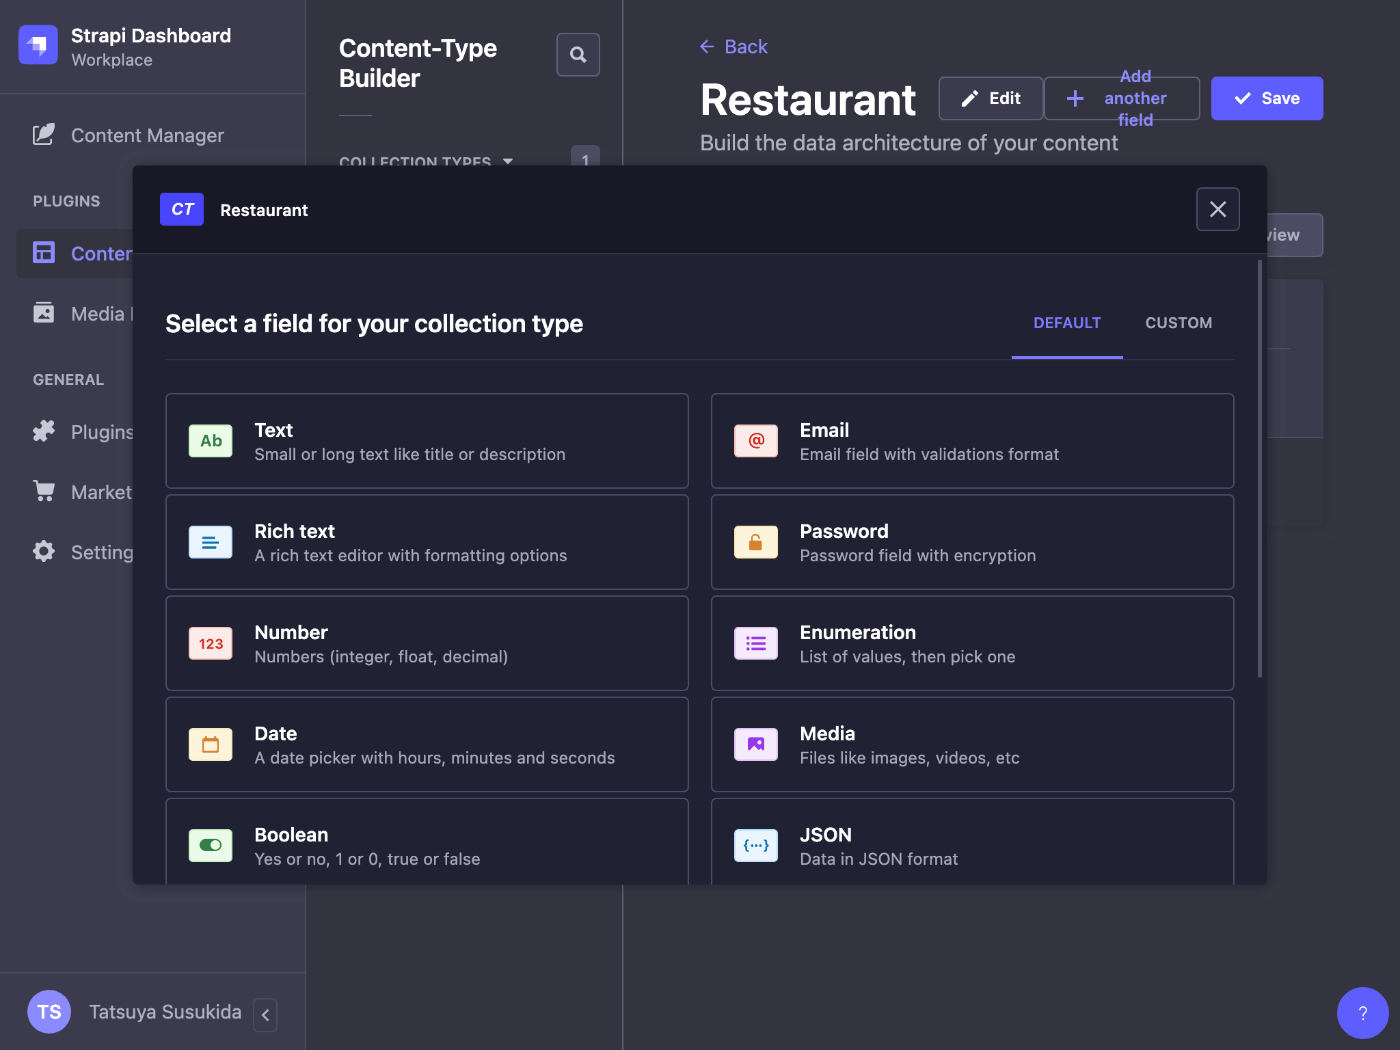The width and height of the screenshot is (1400, 1050).
Task: Open Marketplace cart icon
Action: point(44,491)
